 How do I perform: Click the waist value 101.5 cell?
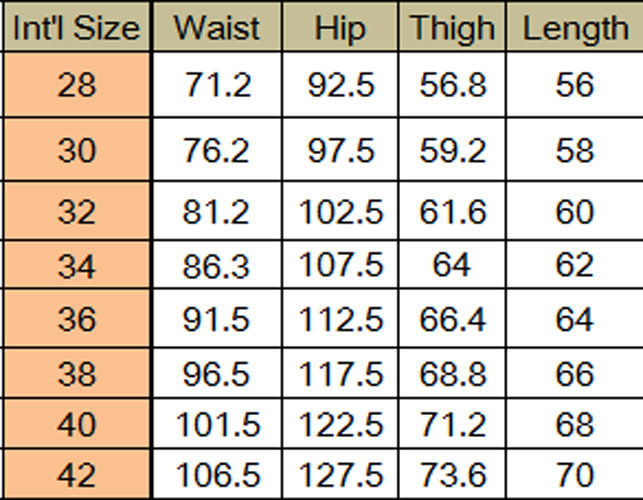click(x=217, y=424)
